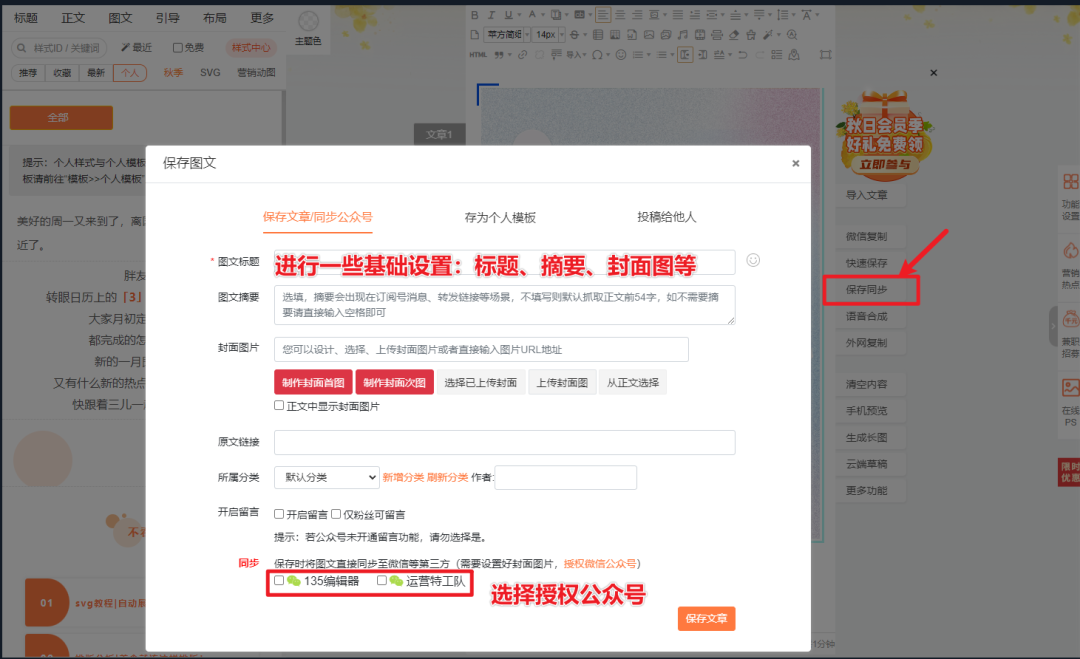The image size is (1080, 659).
Task: Click the emoji smiley icon beside title field
Action: tap(753, 260)
